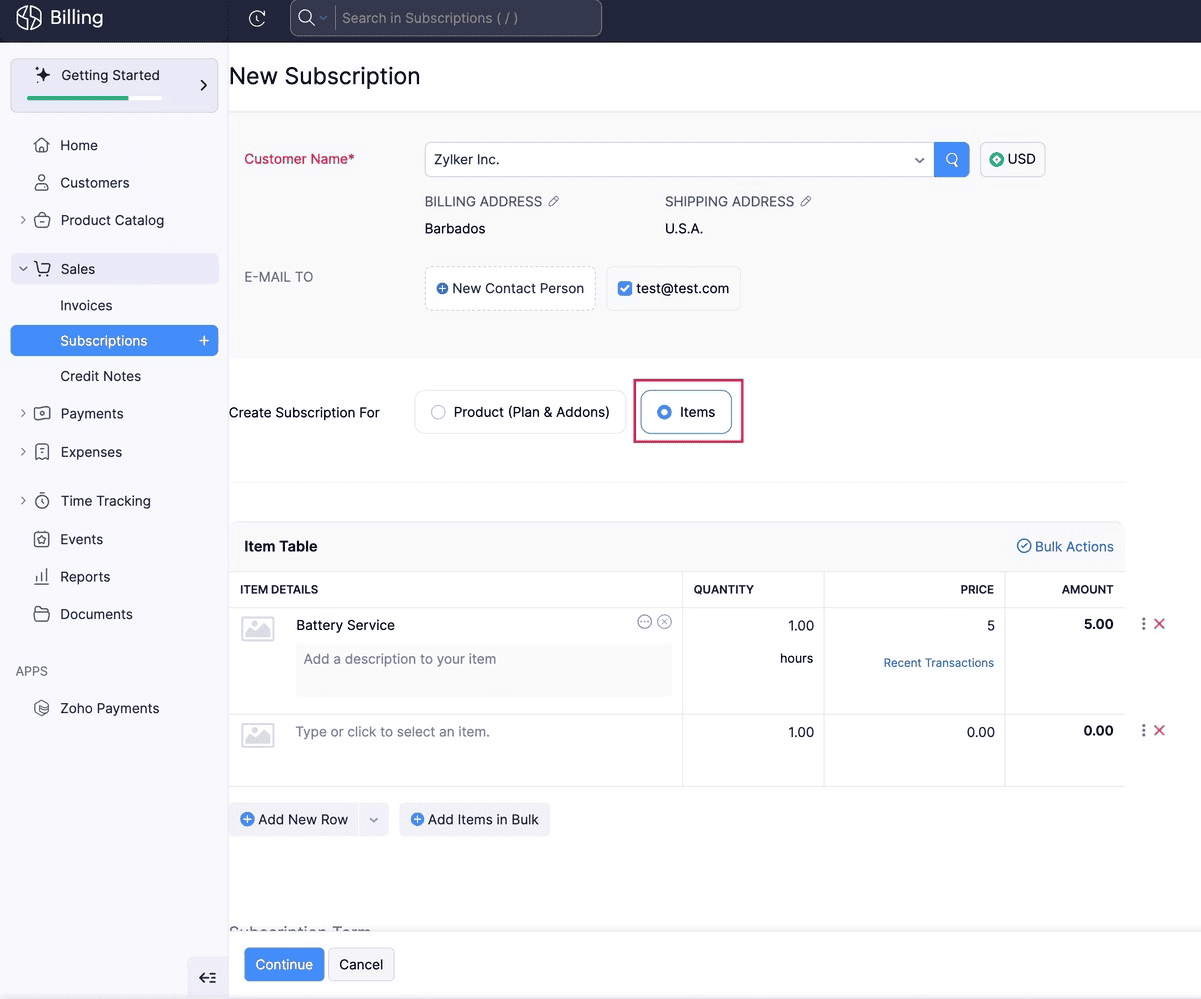This screenshot has height=999, width=1201.
Task: Click the Continue button
Action: click(284, 965)
